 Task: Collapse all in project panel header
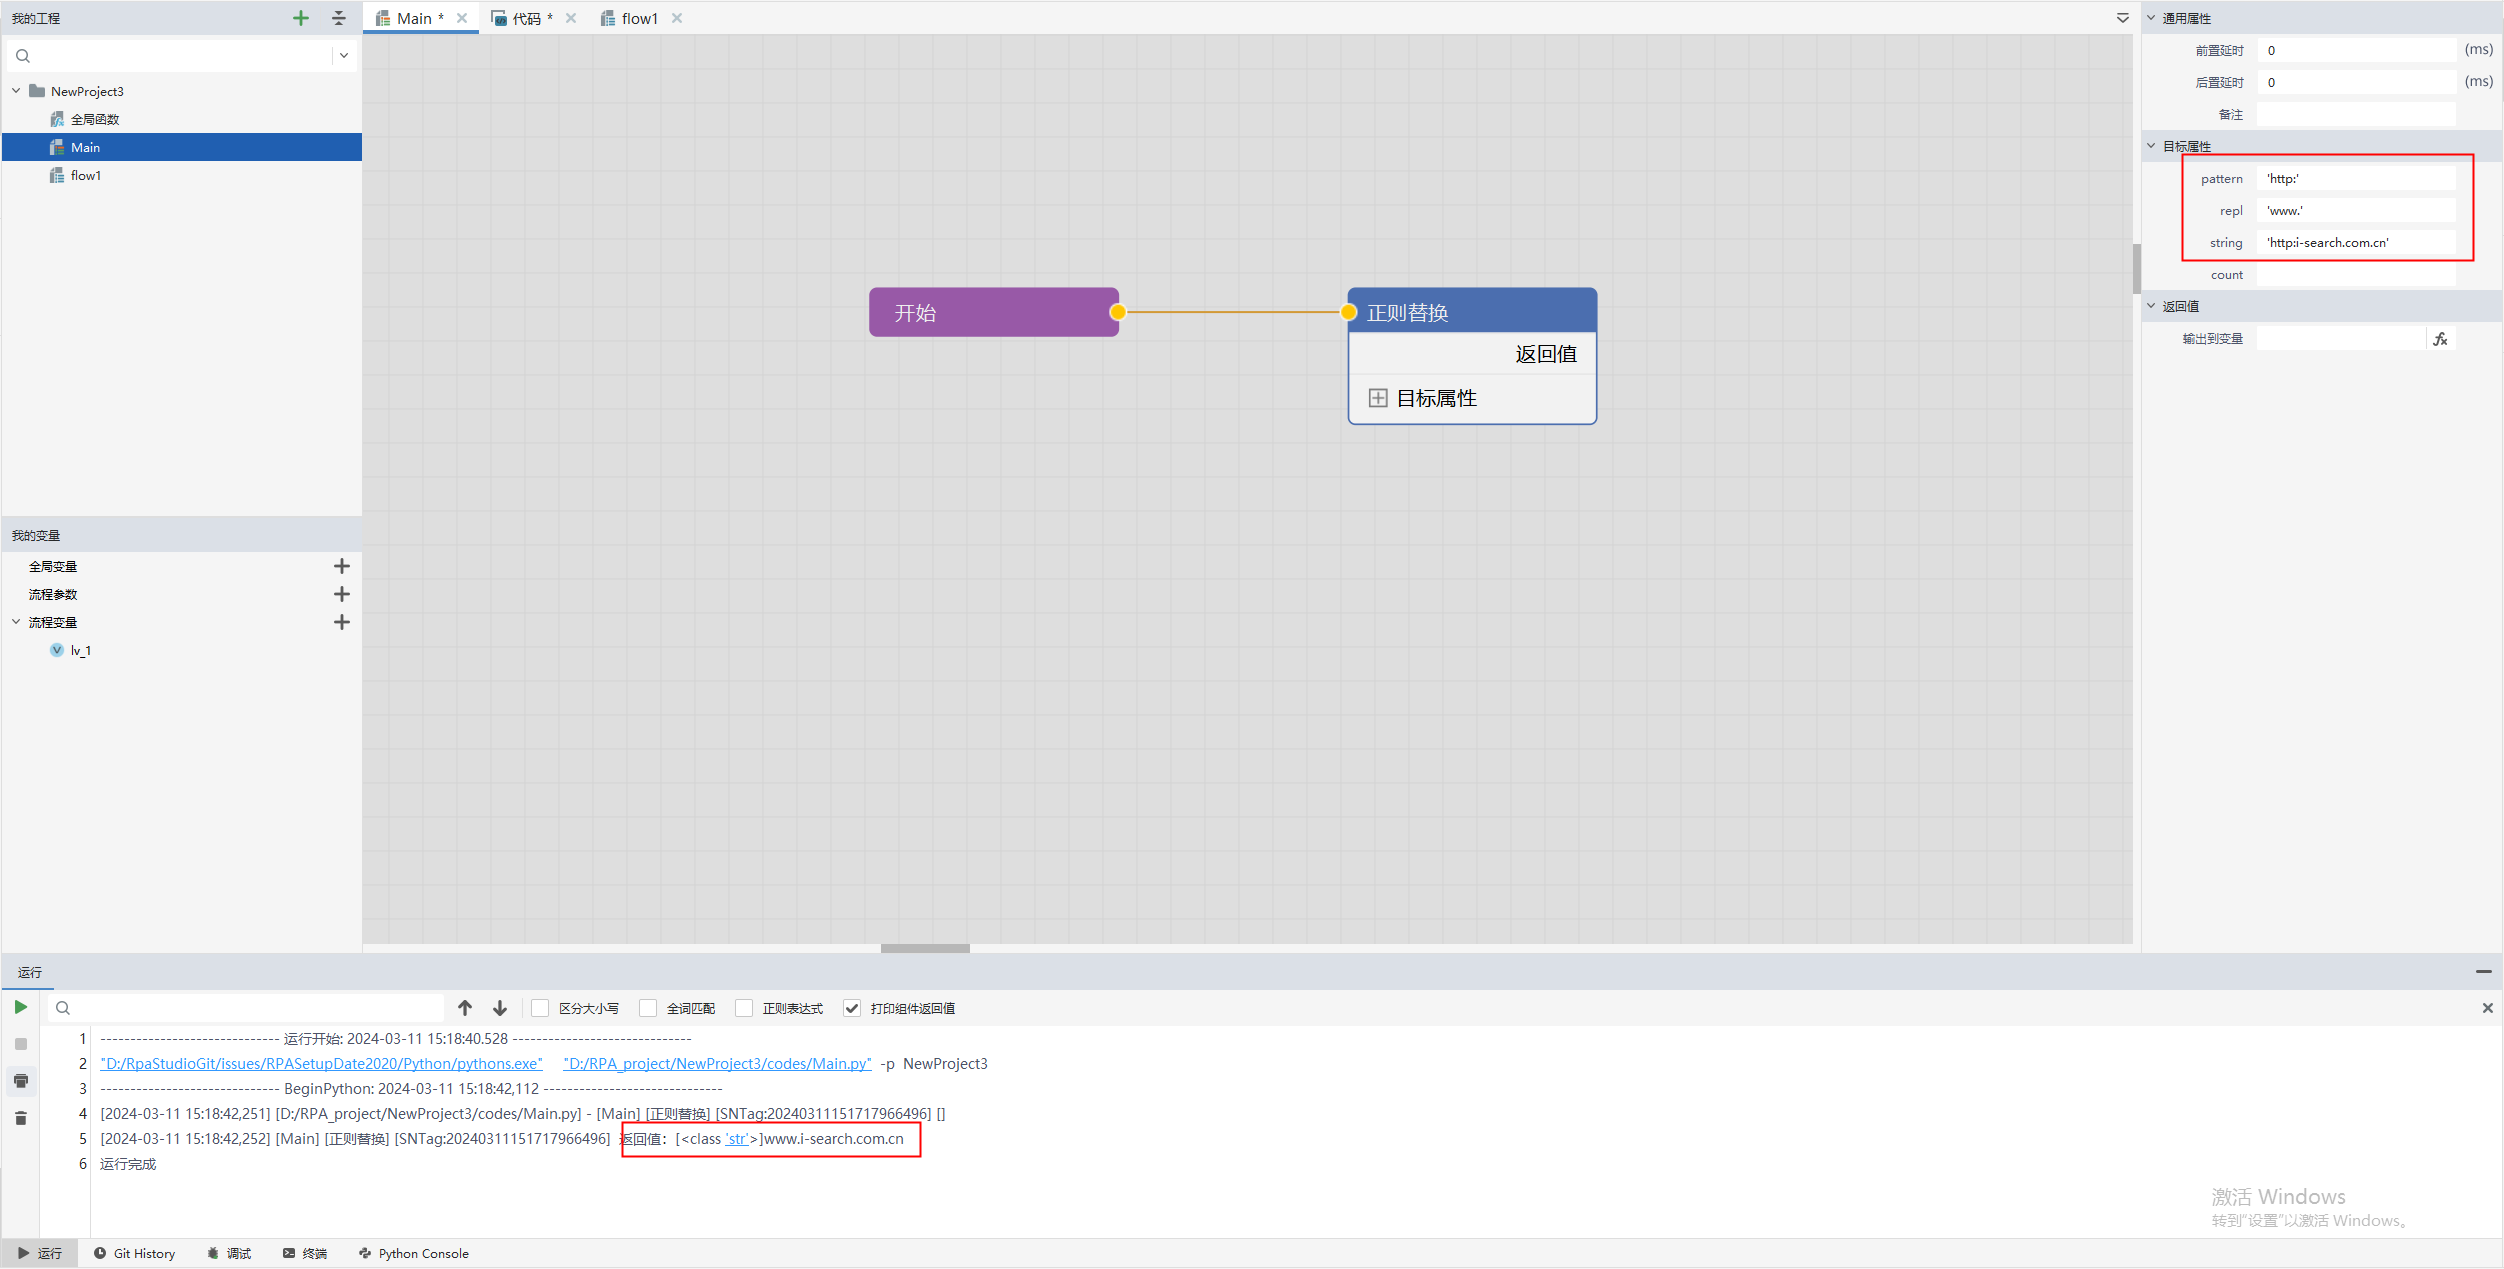pos(339,18)
